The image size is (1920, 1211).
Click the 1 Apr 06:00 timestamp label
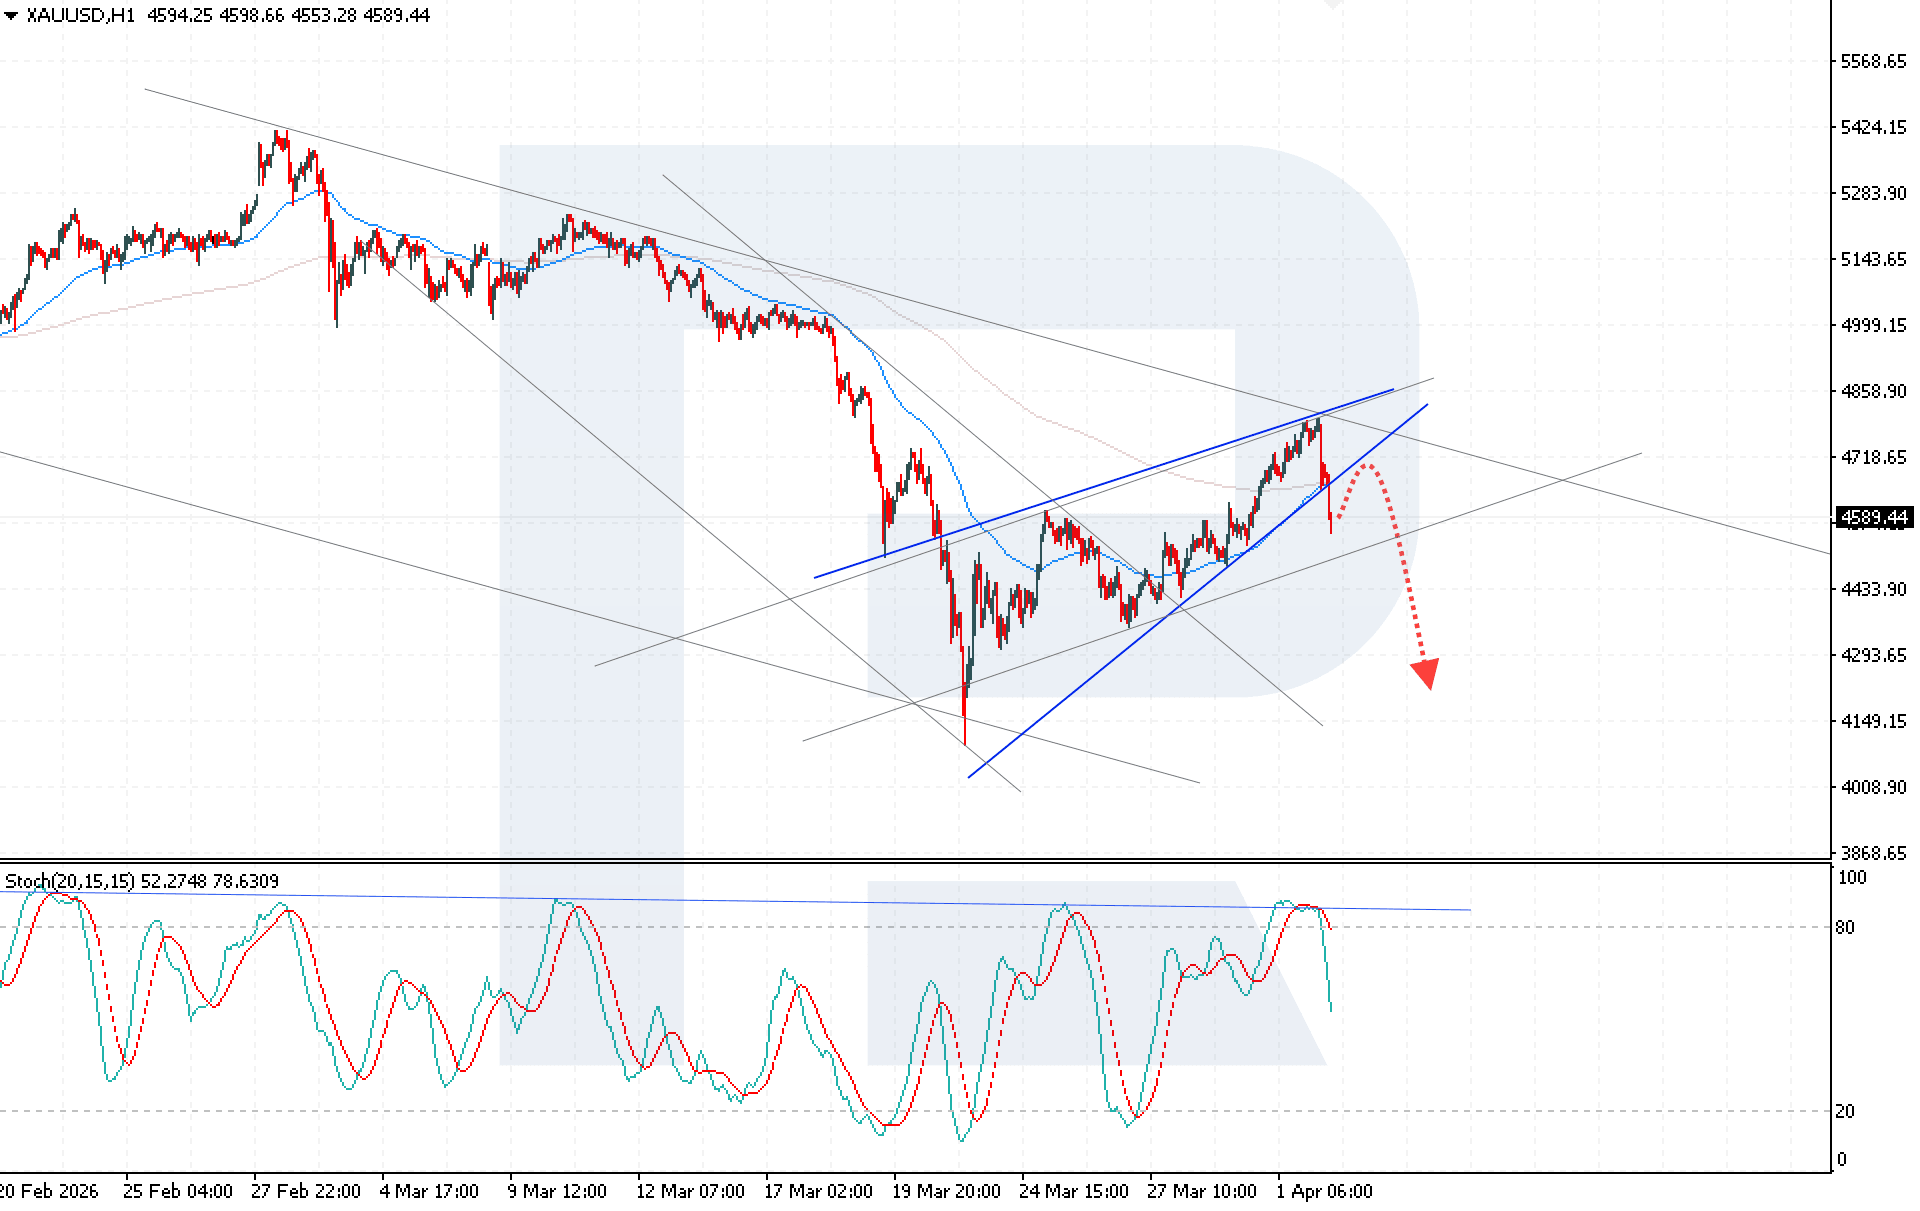(1325, 1192)
